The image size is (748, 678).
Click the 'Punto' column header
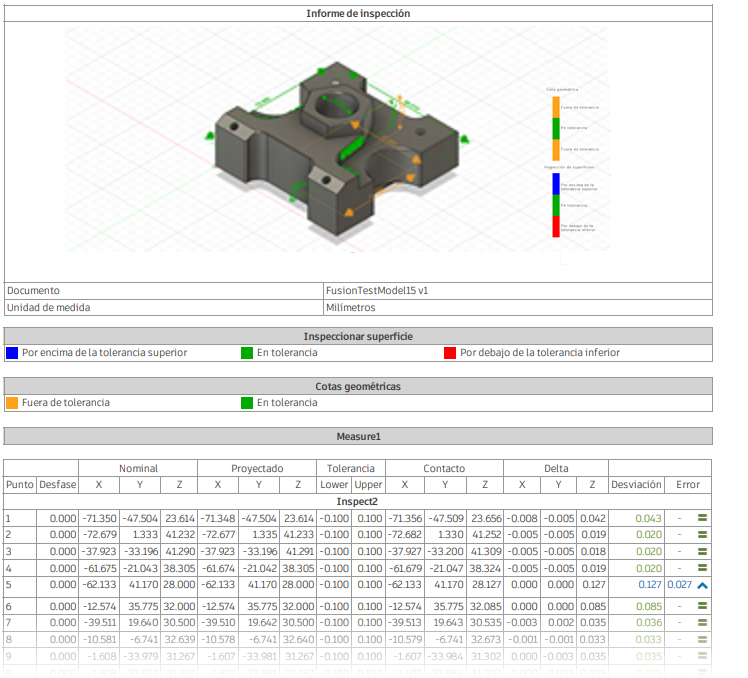20,484
